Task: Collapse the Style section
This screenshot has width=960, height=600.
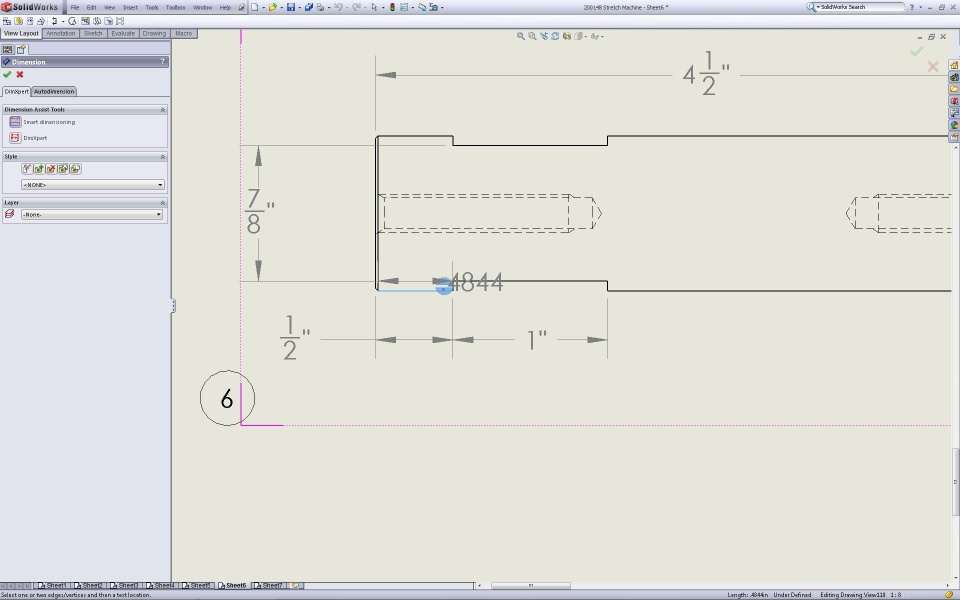Action: pyautogui.click(x=163, y=157)
